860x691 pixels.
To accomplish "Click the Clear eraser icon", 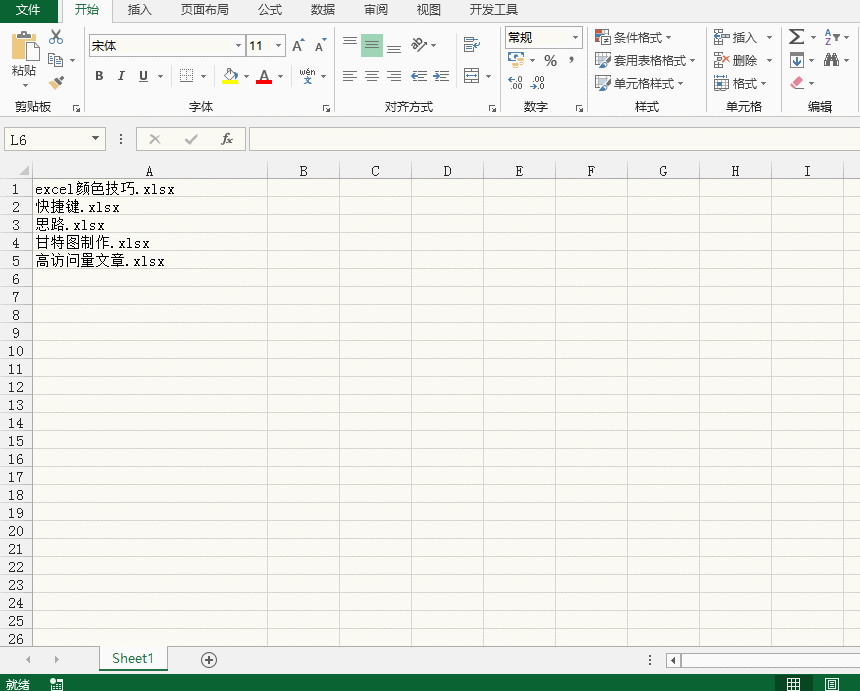I will pos(797,83).
